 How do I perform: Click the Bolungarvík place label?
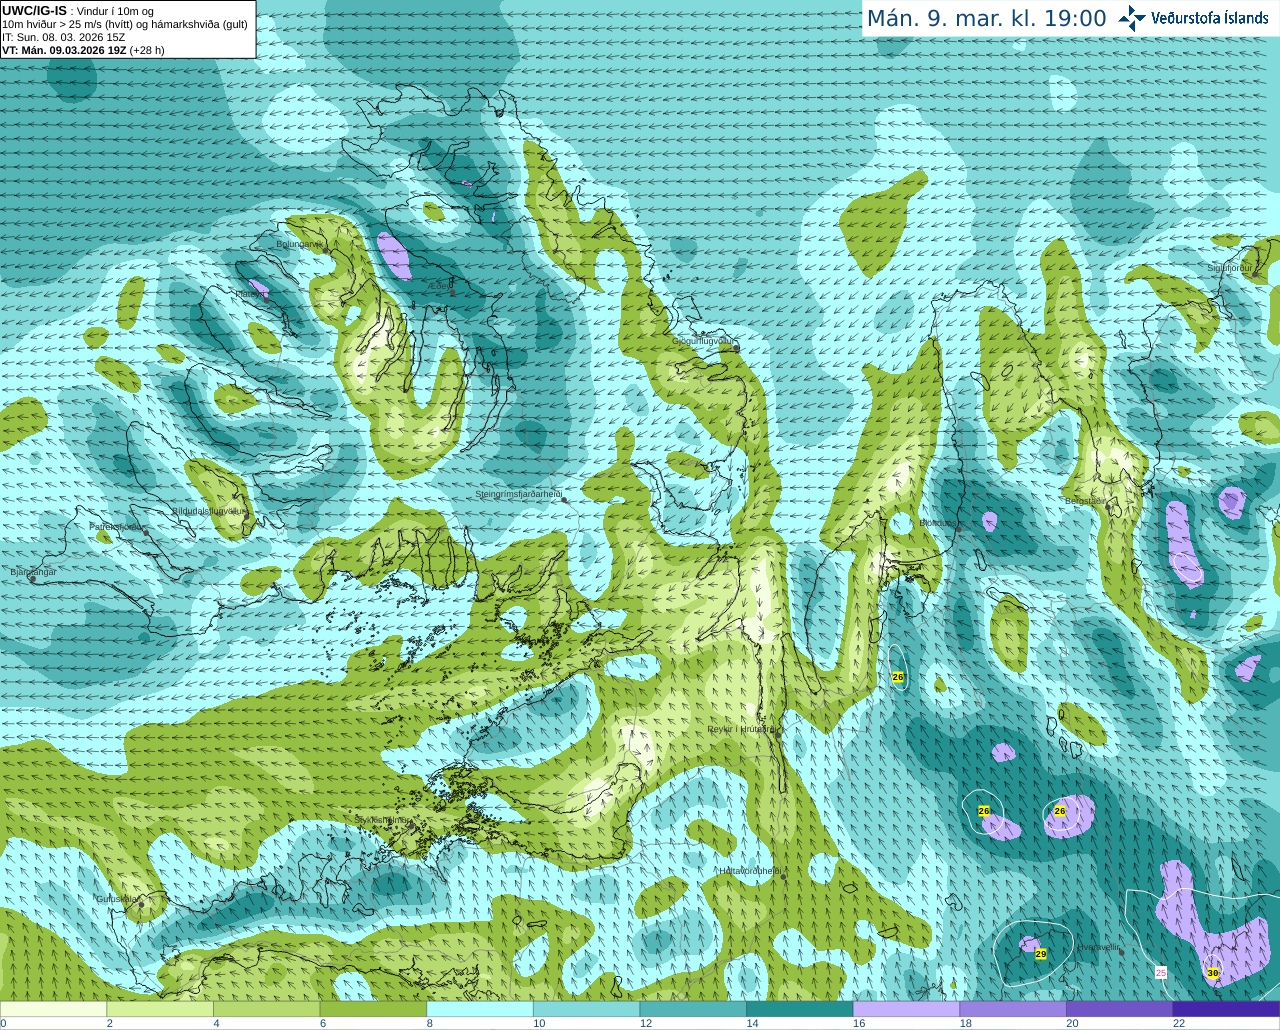pyautogui.click(x=298, y=244)
